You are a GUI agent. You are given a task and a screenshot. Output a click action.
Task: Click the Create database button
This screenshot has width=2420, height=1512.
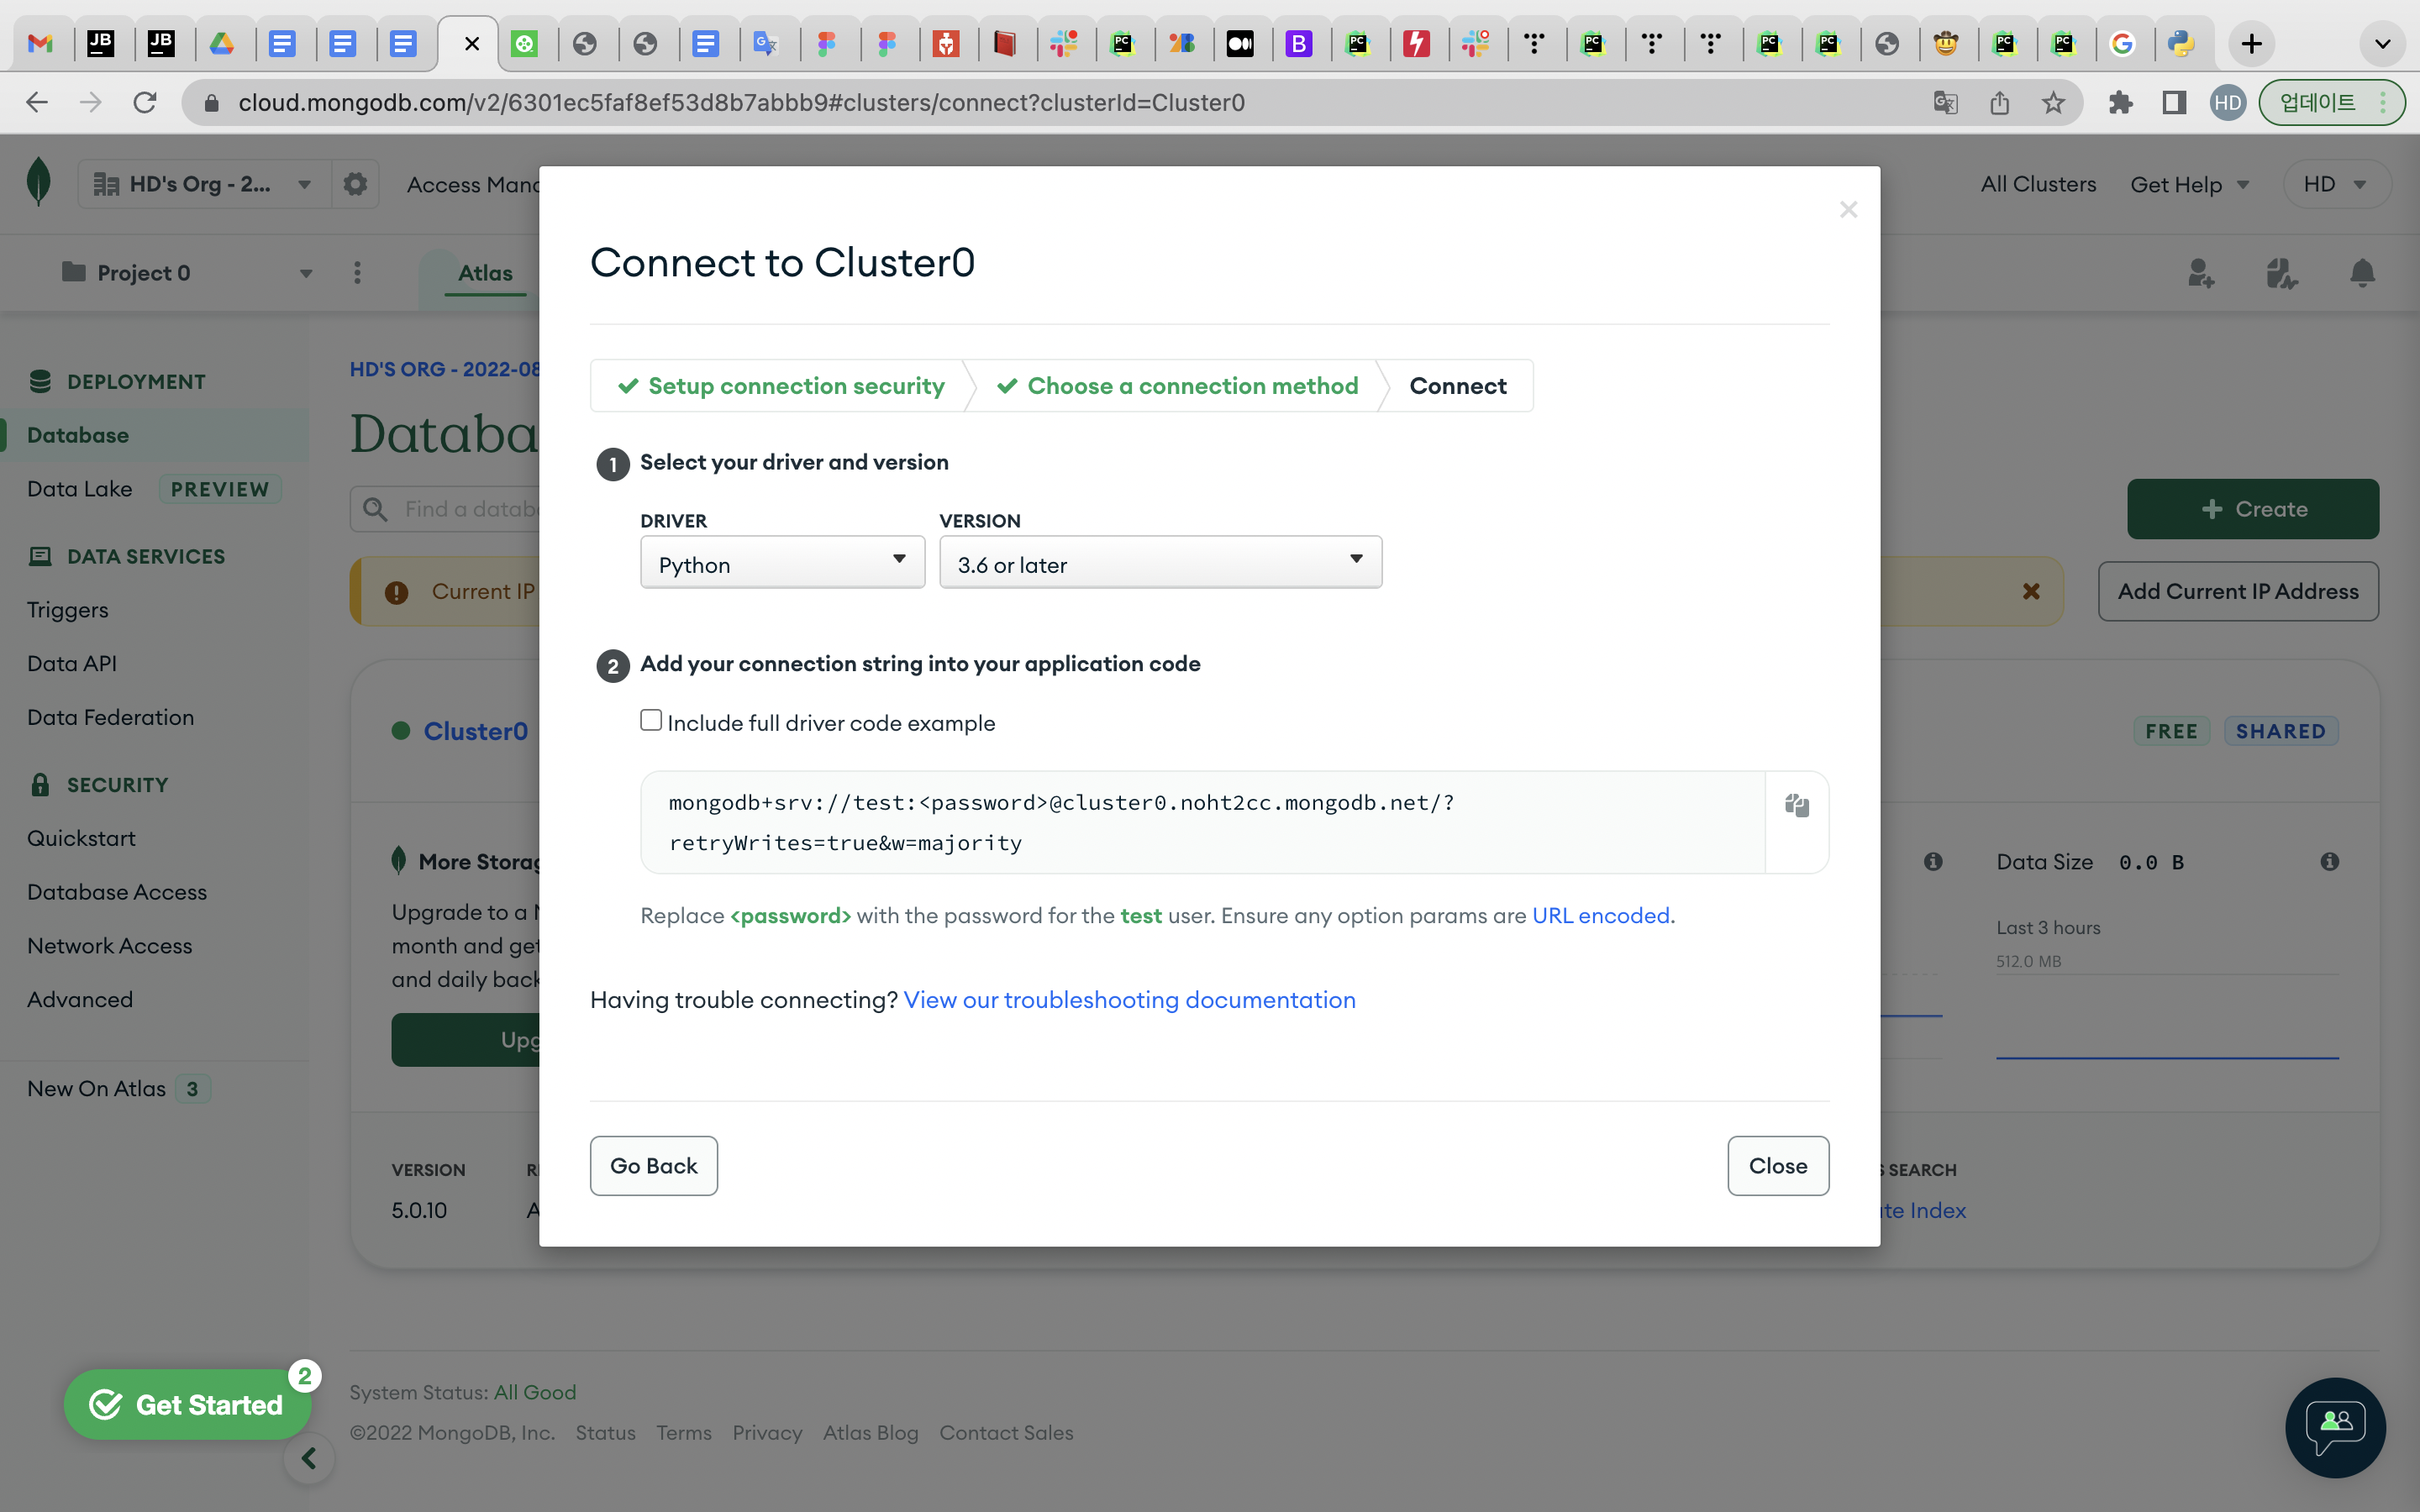2252,509
